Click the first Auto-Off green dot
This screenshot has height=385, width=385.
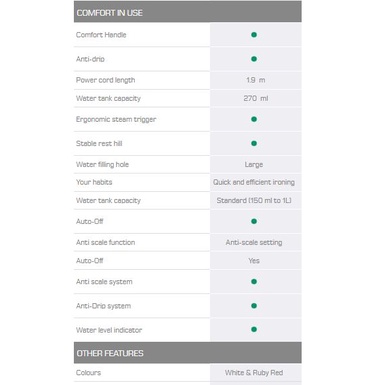point(254,221)
